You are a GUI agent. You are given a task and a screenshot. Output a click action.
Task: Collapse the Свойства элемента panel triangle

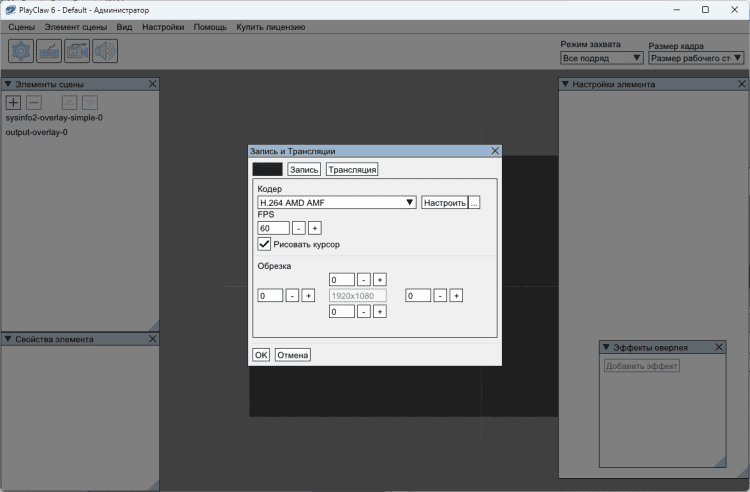tap(8, 339)
